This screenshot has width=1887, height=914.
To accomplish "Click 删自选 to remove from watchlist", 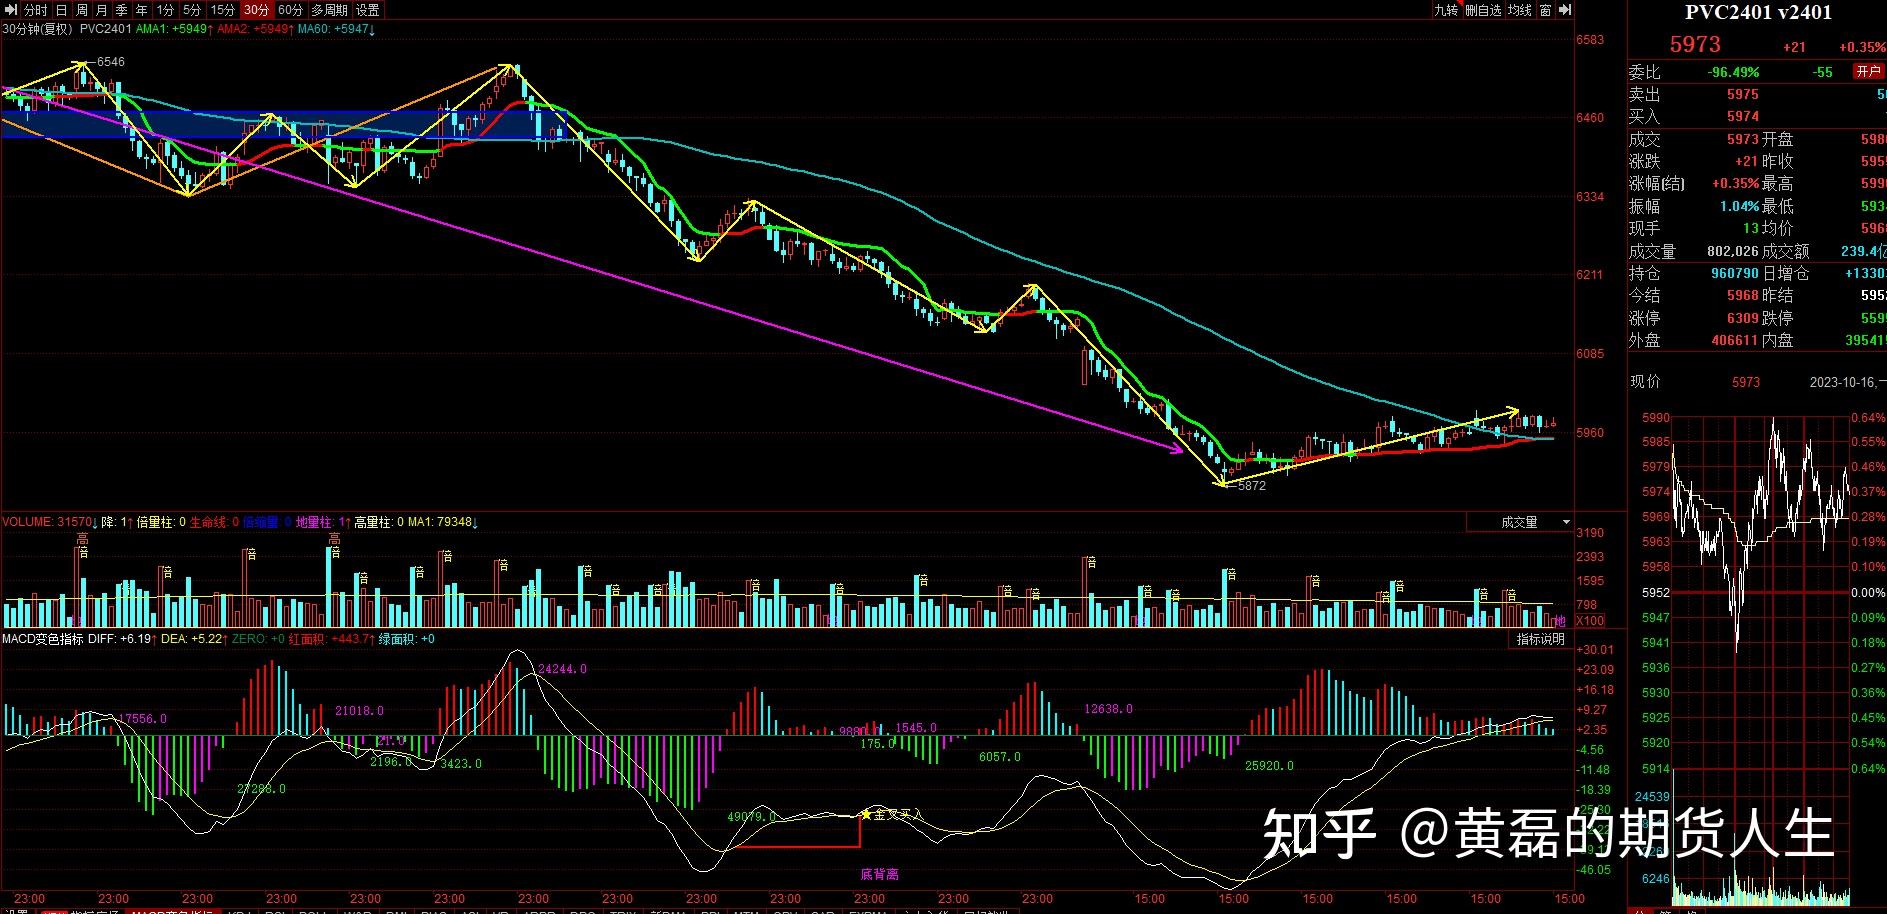I will point(1484,10).
